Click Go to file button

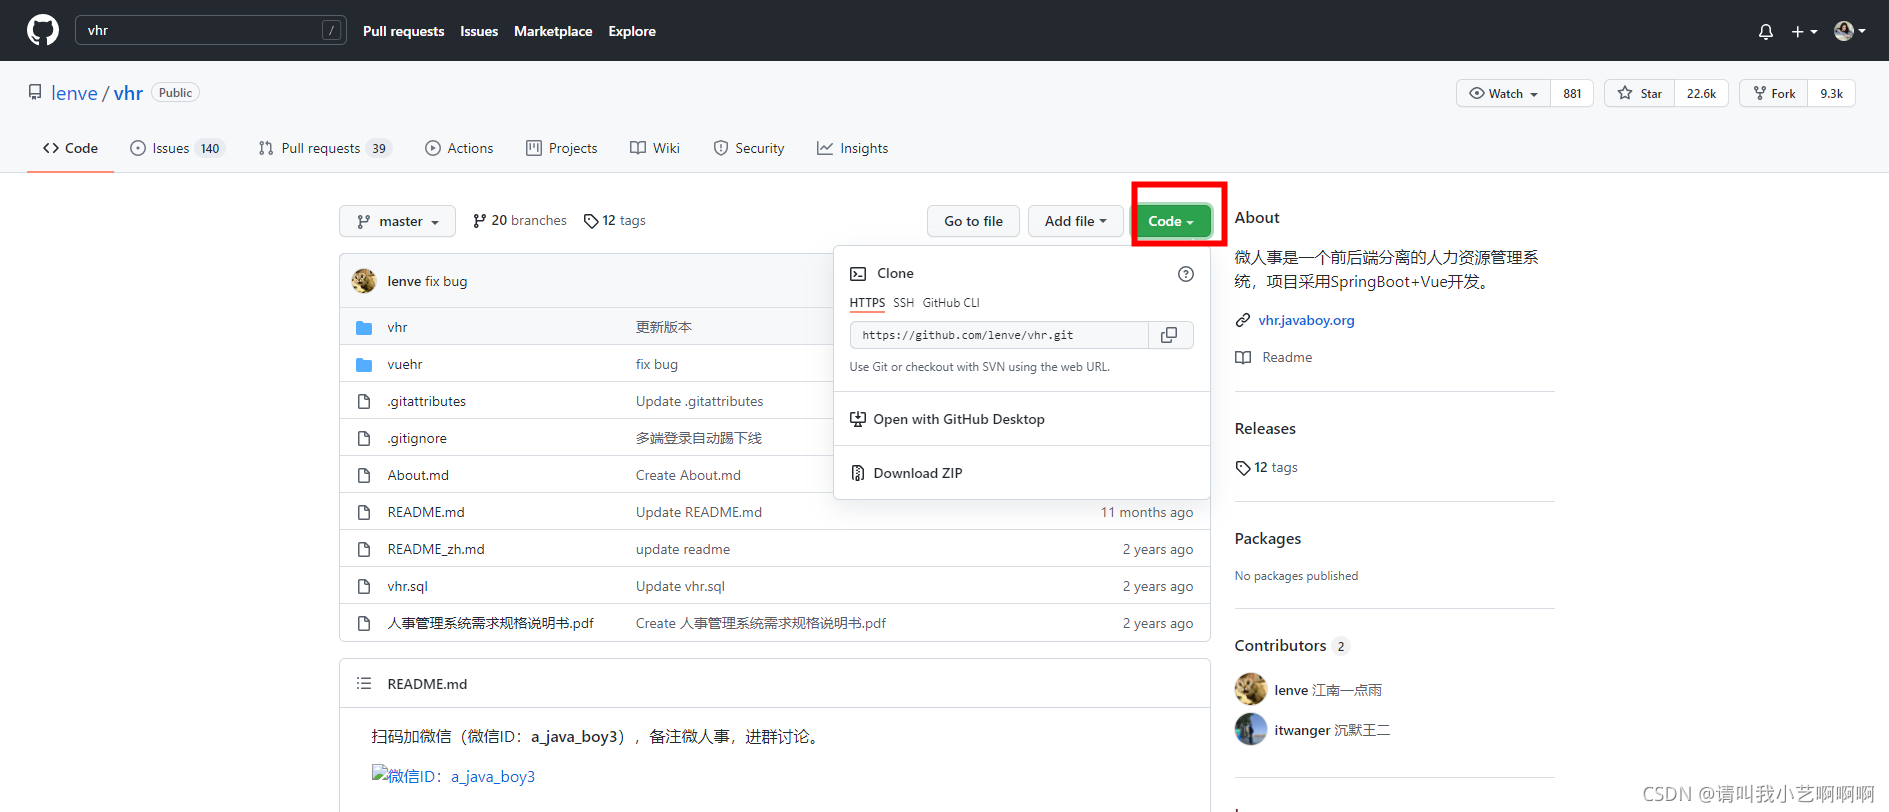pyautogui.click(x=973, y=221)
